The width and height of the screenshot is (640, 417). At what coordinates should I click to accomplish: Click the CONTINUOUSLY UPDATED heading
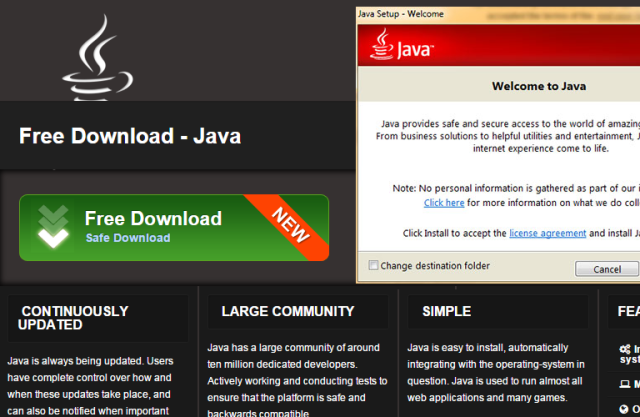click(x=73, y=318)
